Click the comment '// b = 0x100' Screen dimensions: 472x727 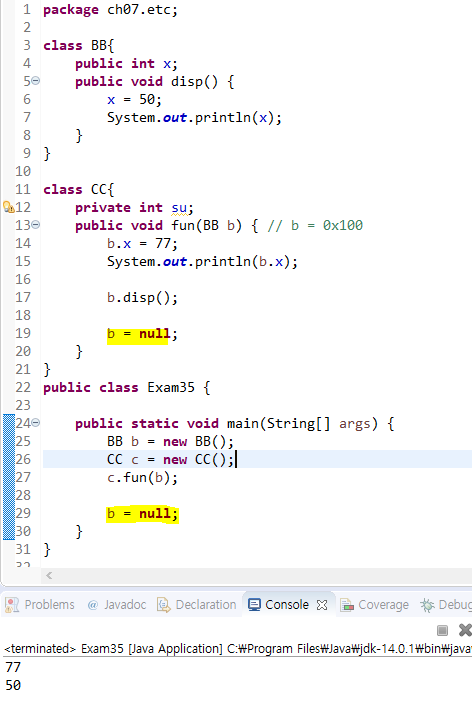315,225
